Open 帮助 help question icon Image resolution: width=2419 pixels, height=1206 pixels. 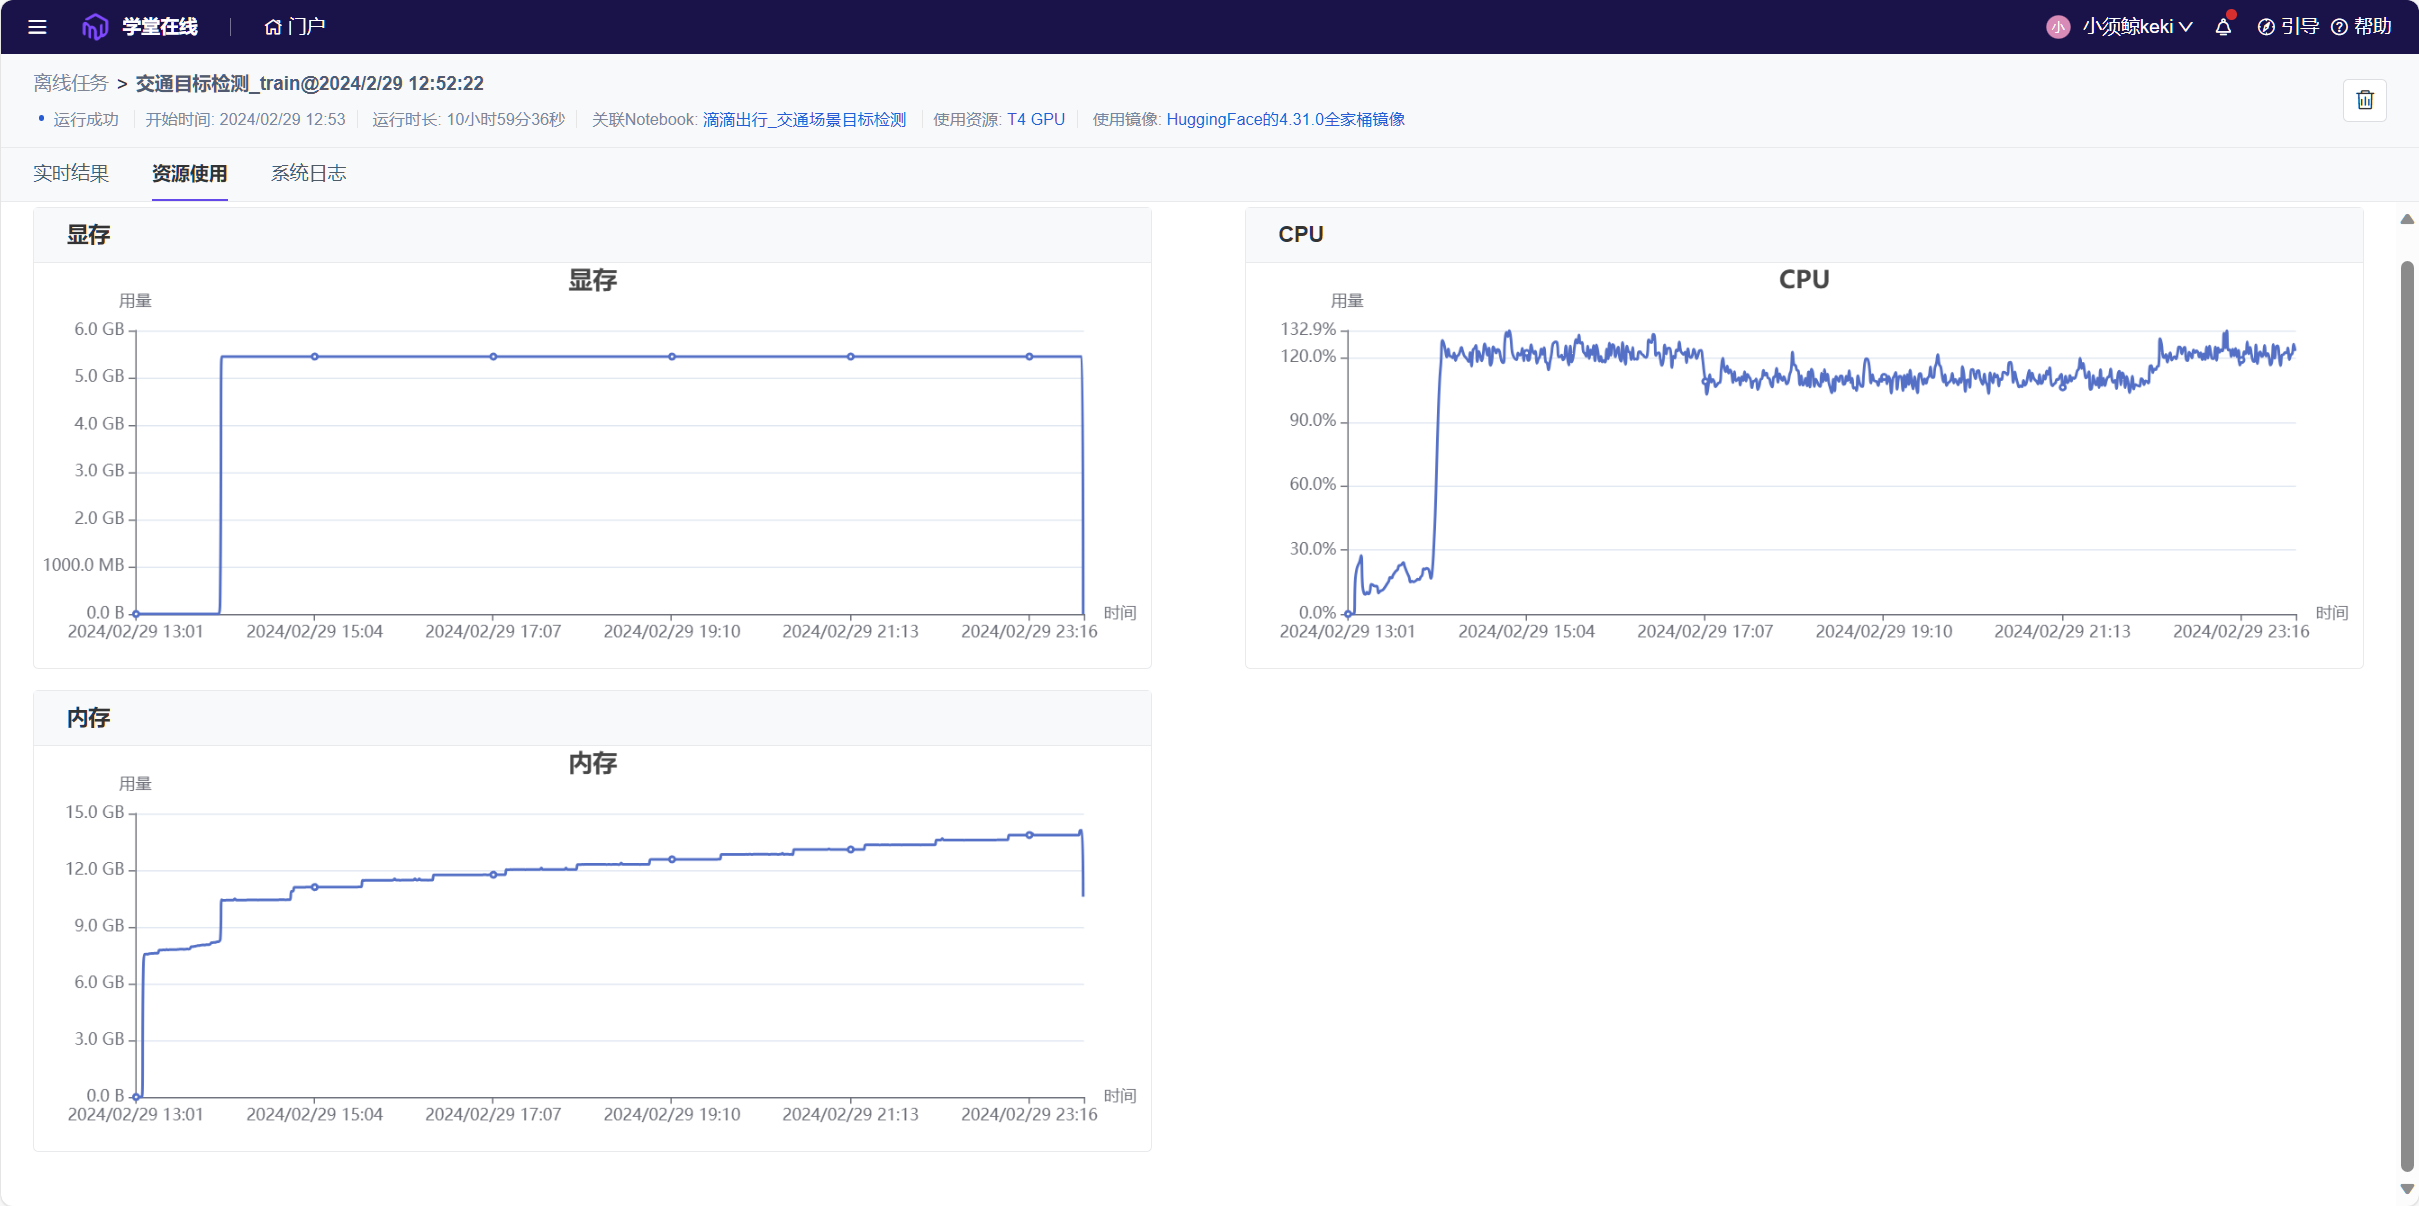(x=2339, y=27)
